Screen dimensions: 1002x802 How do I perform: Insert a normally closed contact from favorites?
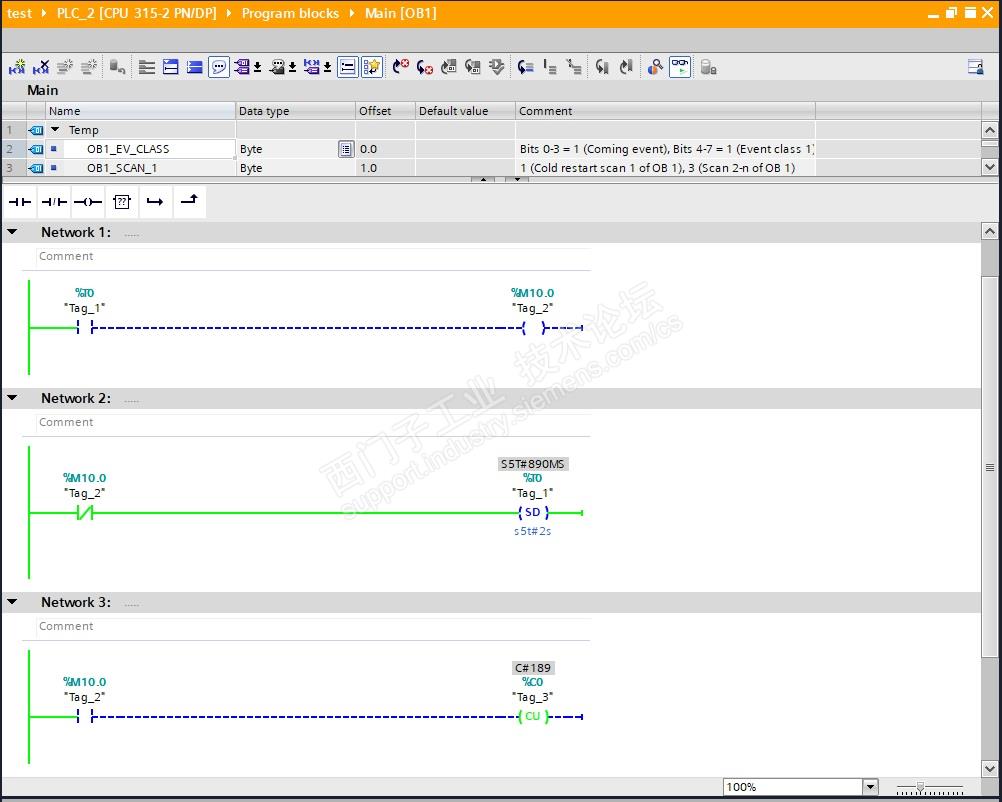click(54, 202)
